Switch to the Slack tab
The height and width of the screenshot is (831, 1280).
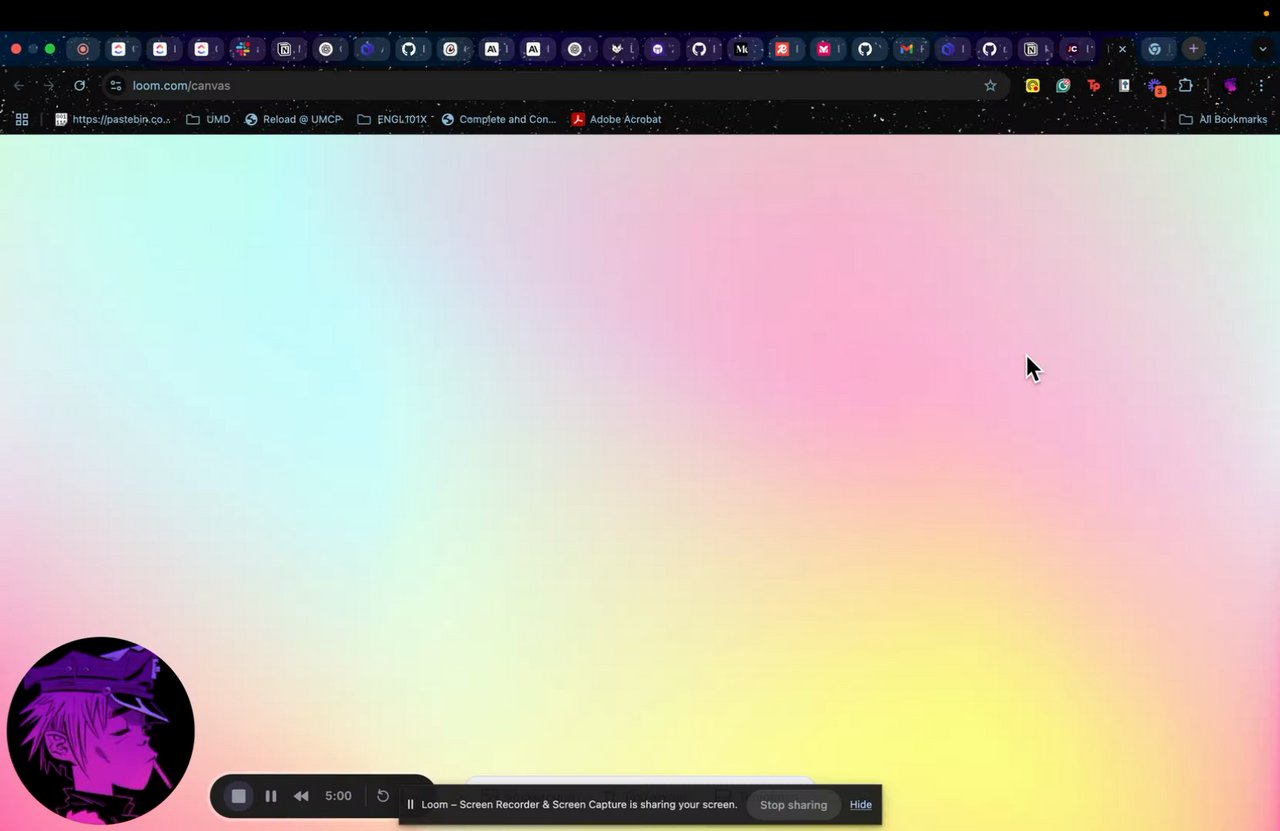(x=245, y=49)
